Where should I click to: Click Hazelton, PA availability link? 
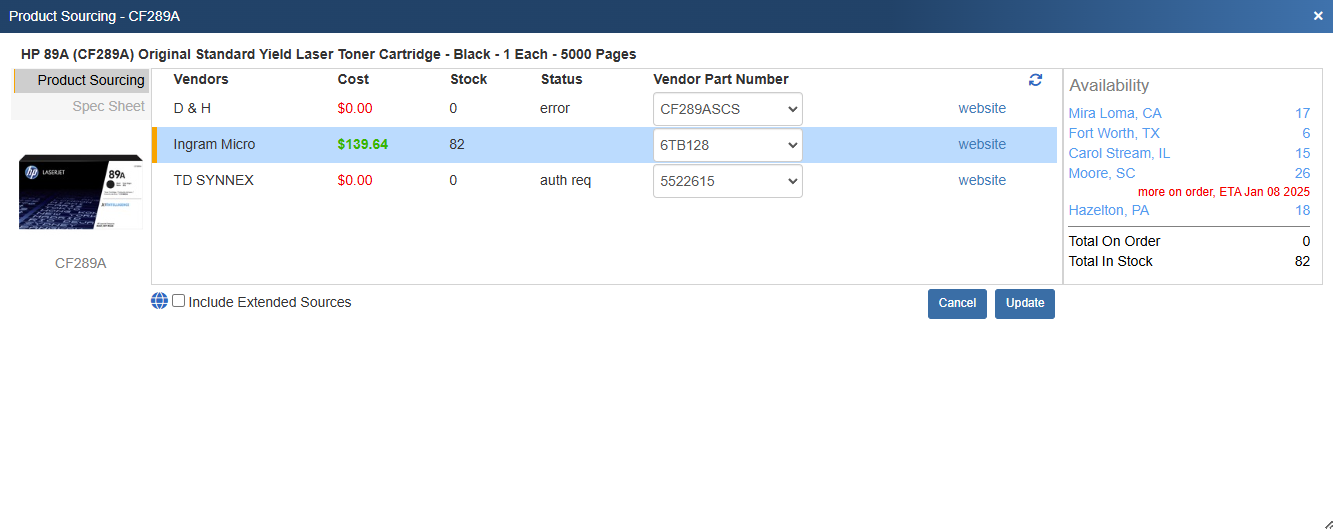click(1109, 211)
